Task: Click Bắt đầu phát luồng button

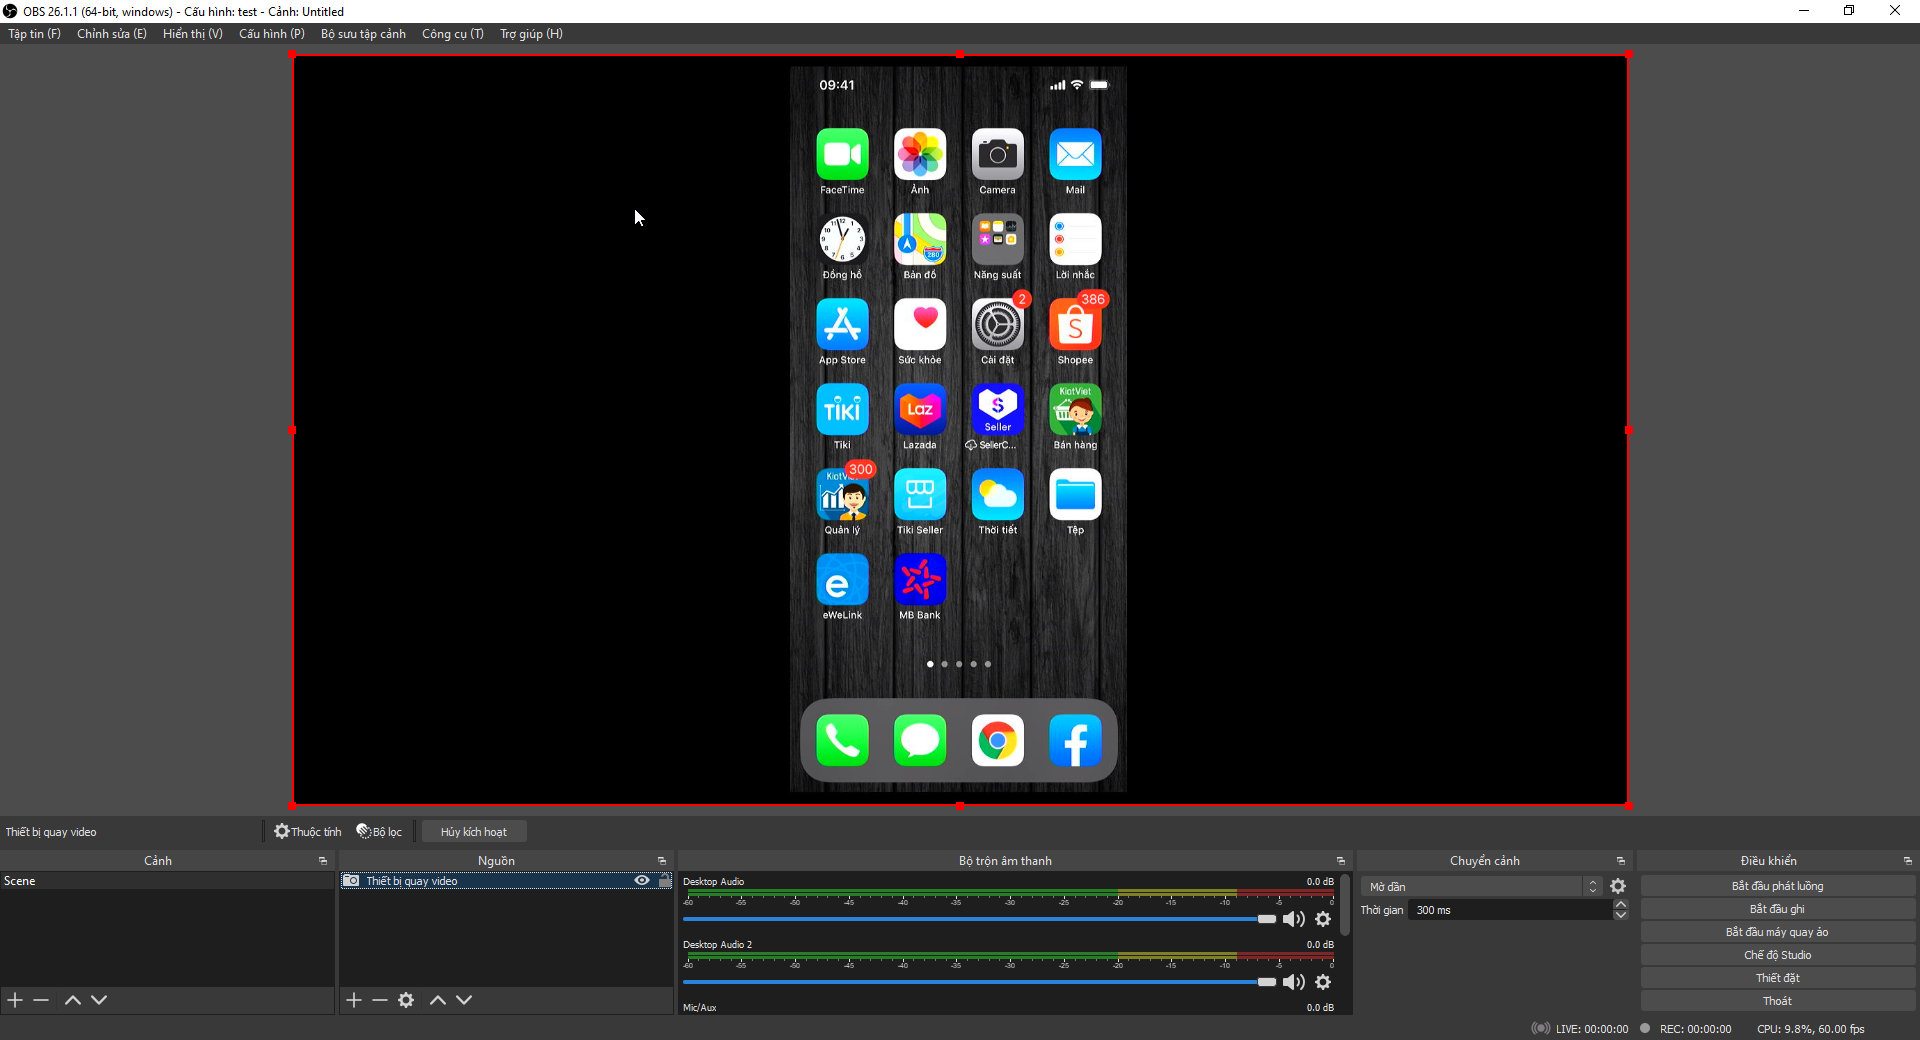Action: coord(1777,885)
